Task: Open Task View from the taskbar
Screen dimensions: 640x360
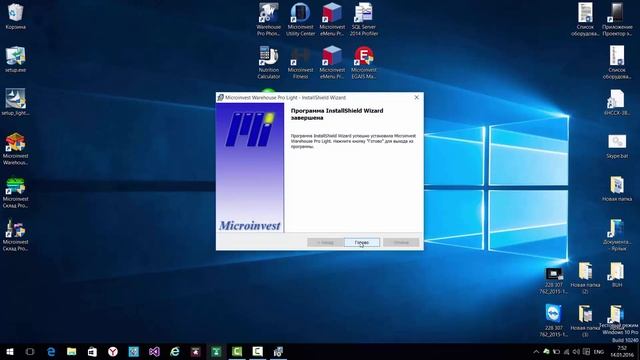Action: [x=30, y=352]
